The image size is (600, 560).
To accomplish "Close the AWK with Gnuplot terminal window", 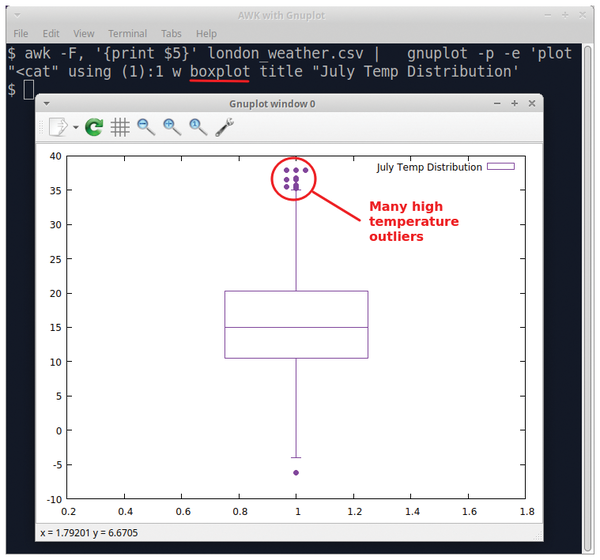I will click(582, 15).
